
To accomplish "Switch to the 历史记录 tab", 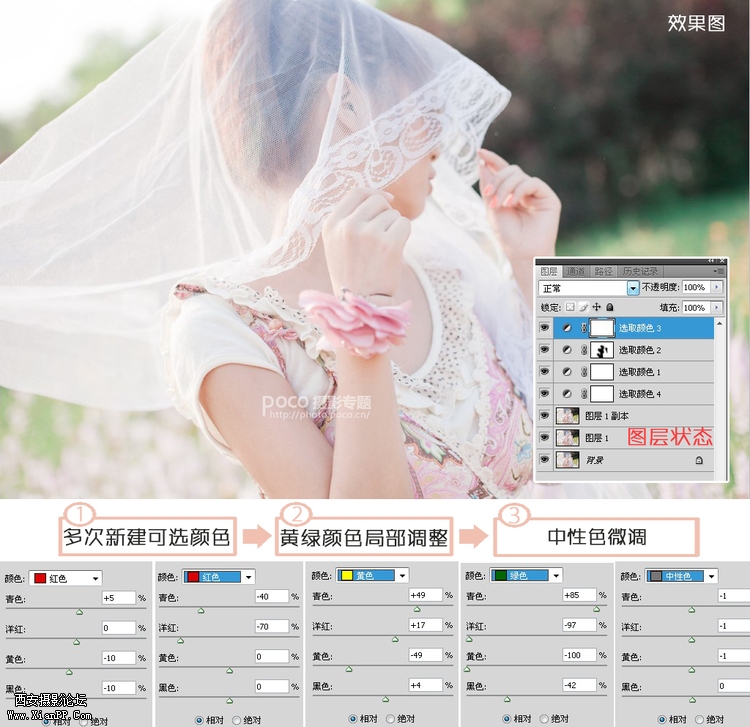I will [641, 271].
